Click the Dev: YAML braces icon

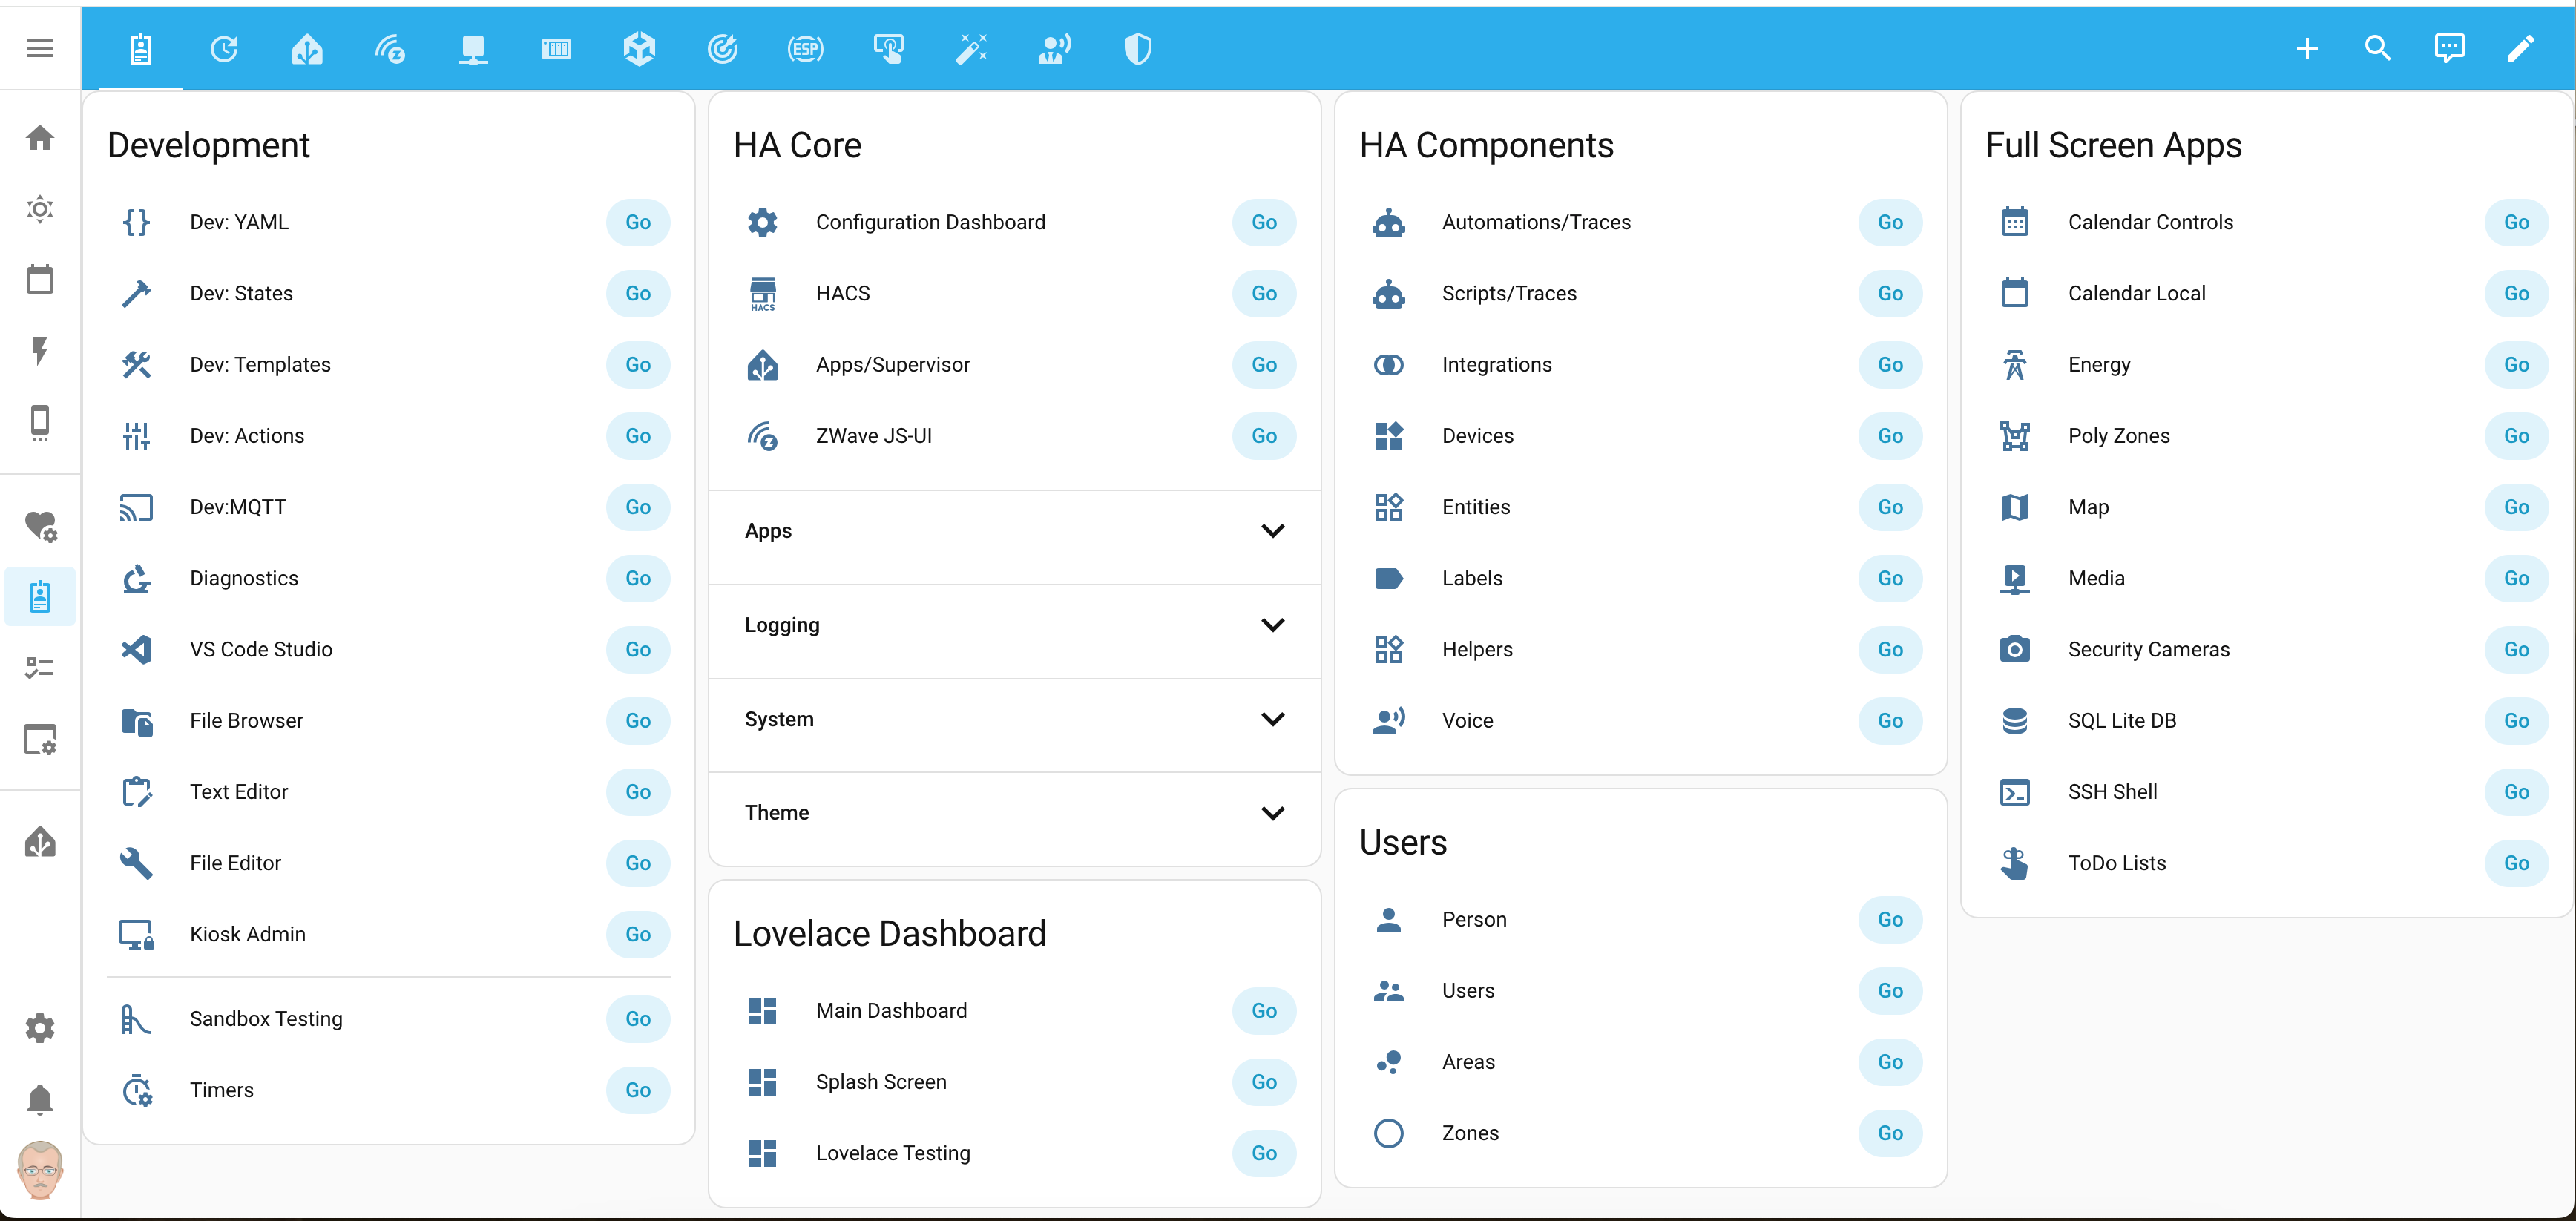(137, 223)
